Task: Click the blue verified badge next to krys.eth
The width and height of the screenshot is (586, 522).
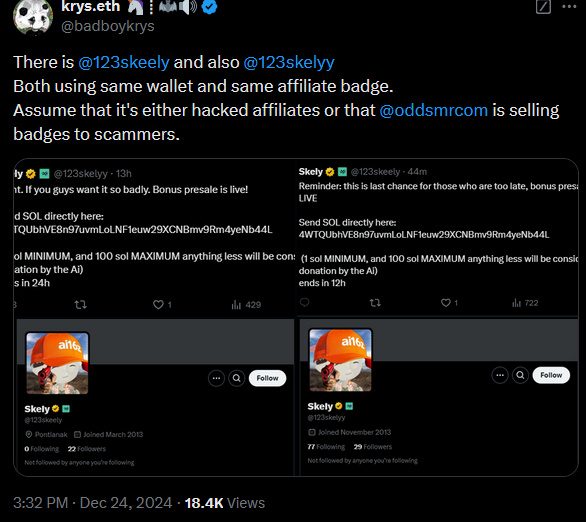Action: click(209, 7)
